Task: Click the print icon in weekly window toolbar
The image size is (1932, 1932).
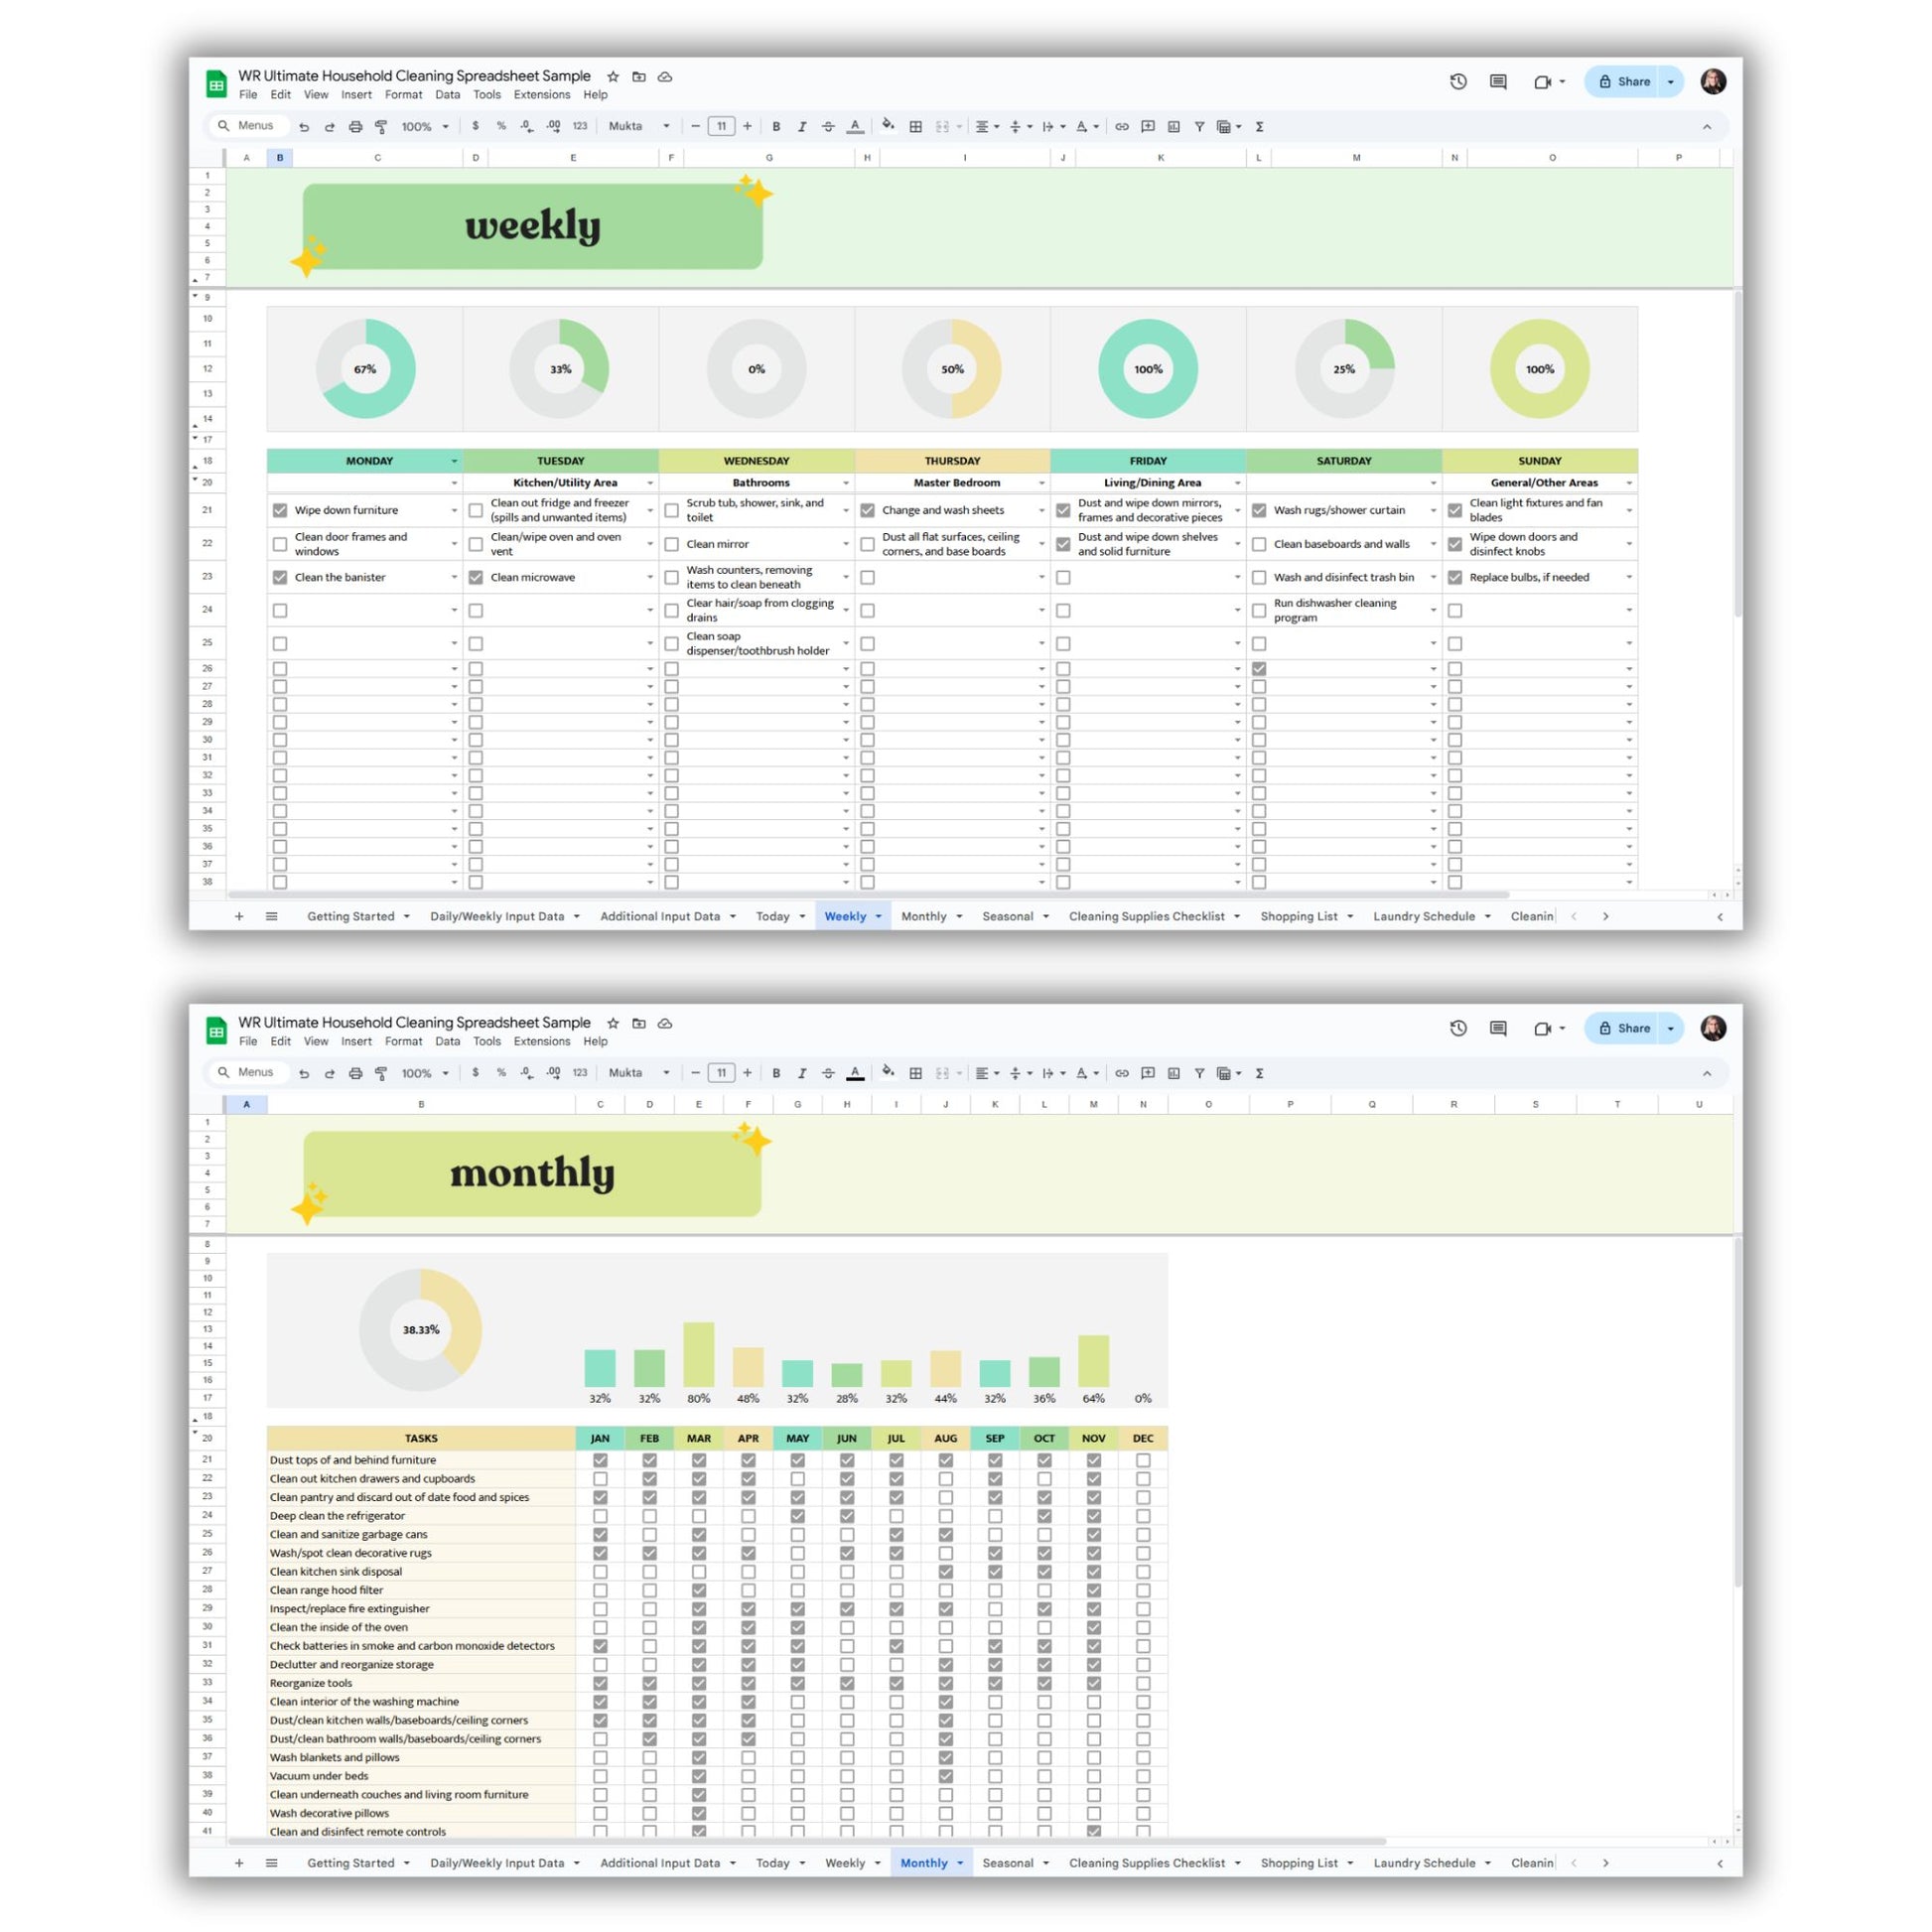Action: pos(355,127)
